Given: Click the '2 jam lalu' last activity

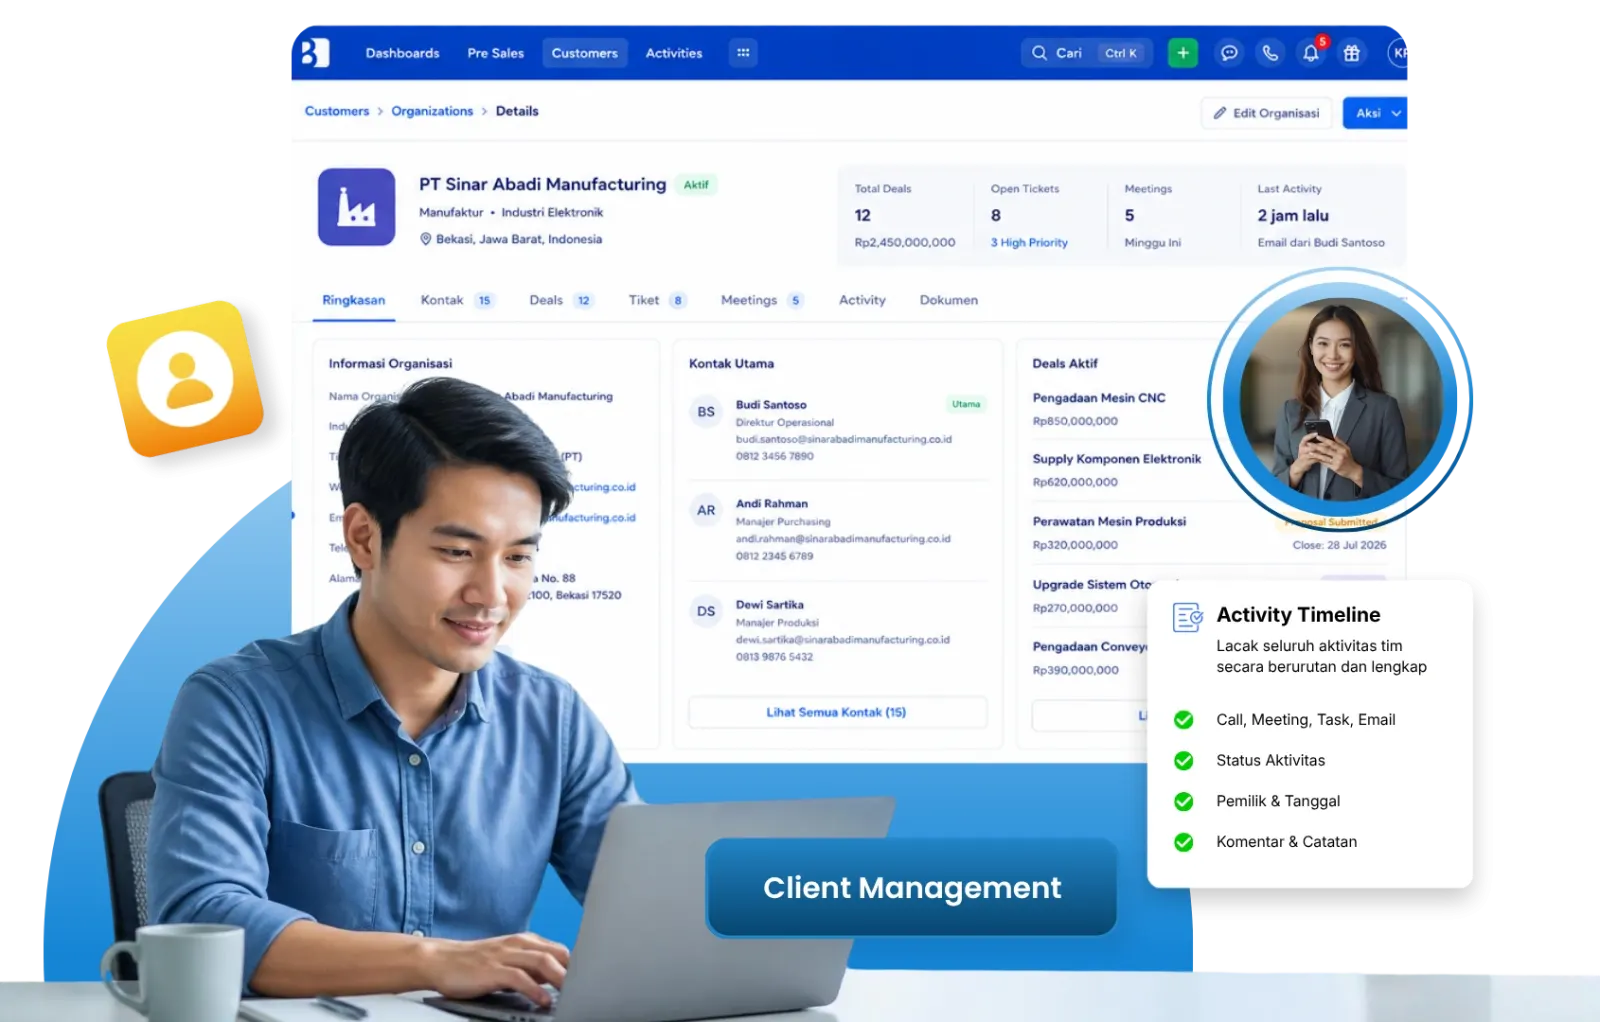Looking at the screenshot, I should [1293, 215].
